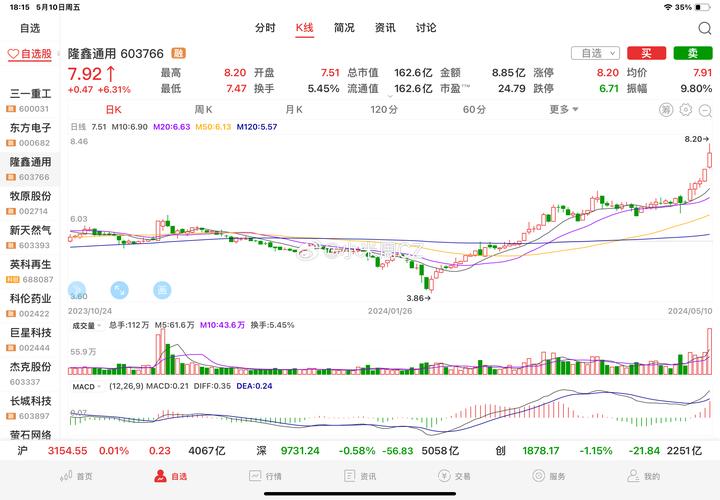720x500 pixels.
Task: Switch chart period to 60分
Action: (474, 109)
